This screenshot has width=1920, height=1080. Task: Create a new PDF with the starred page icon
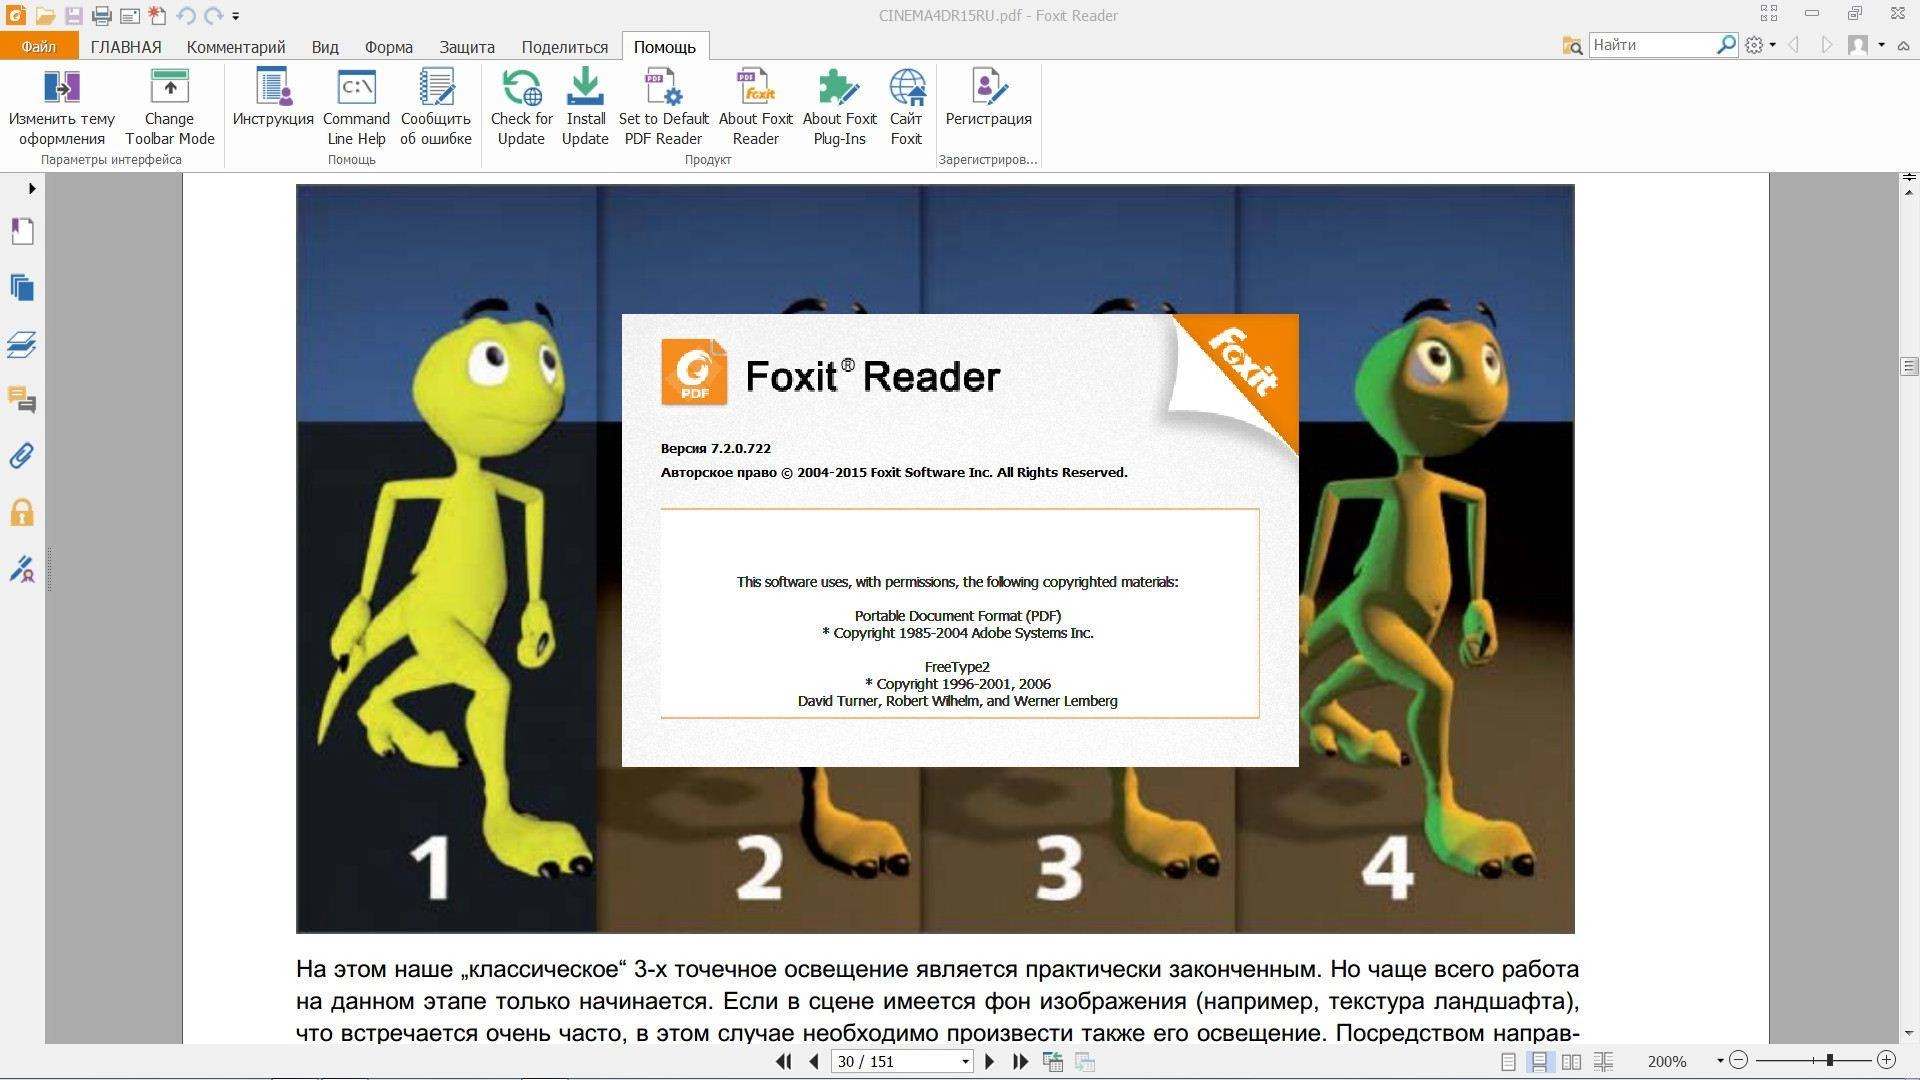157,15
